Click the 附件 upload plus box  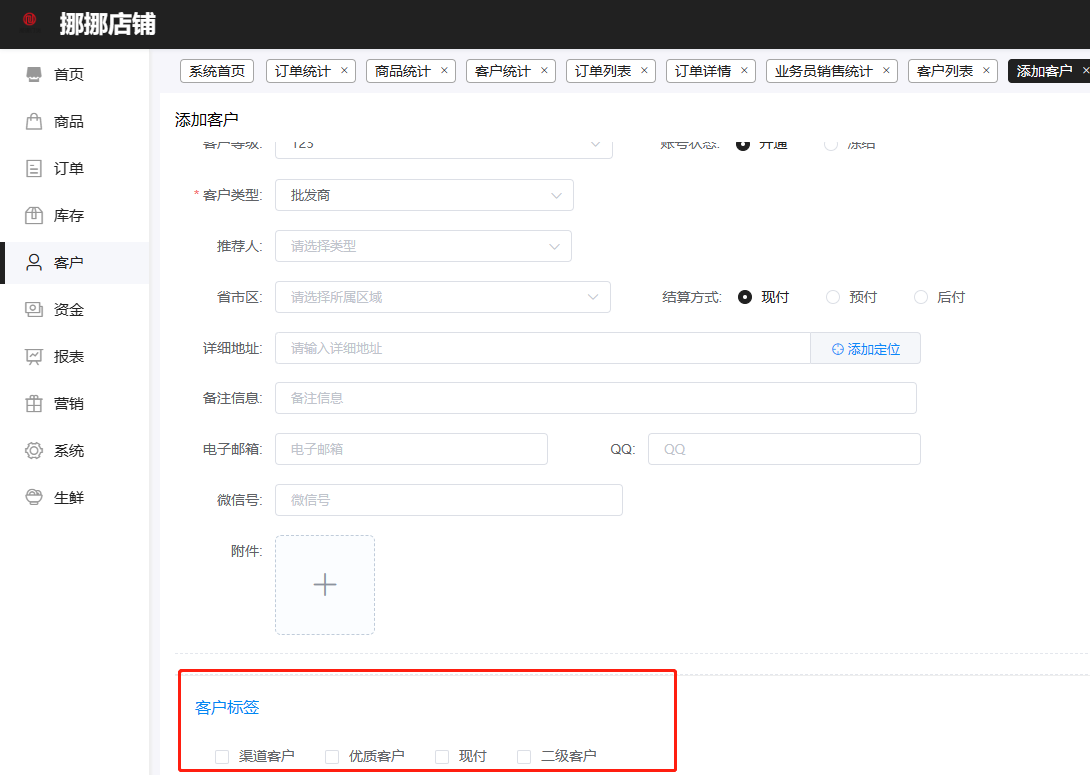(325, 585)
